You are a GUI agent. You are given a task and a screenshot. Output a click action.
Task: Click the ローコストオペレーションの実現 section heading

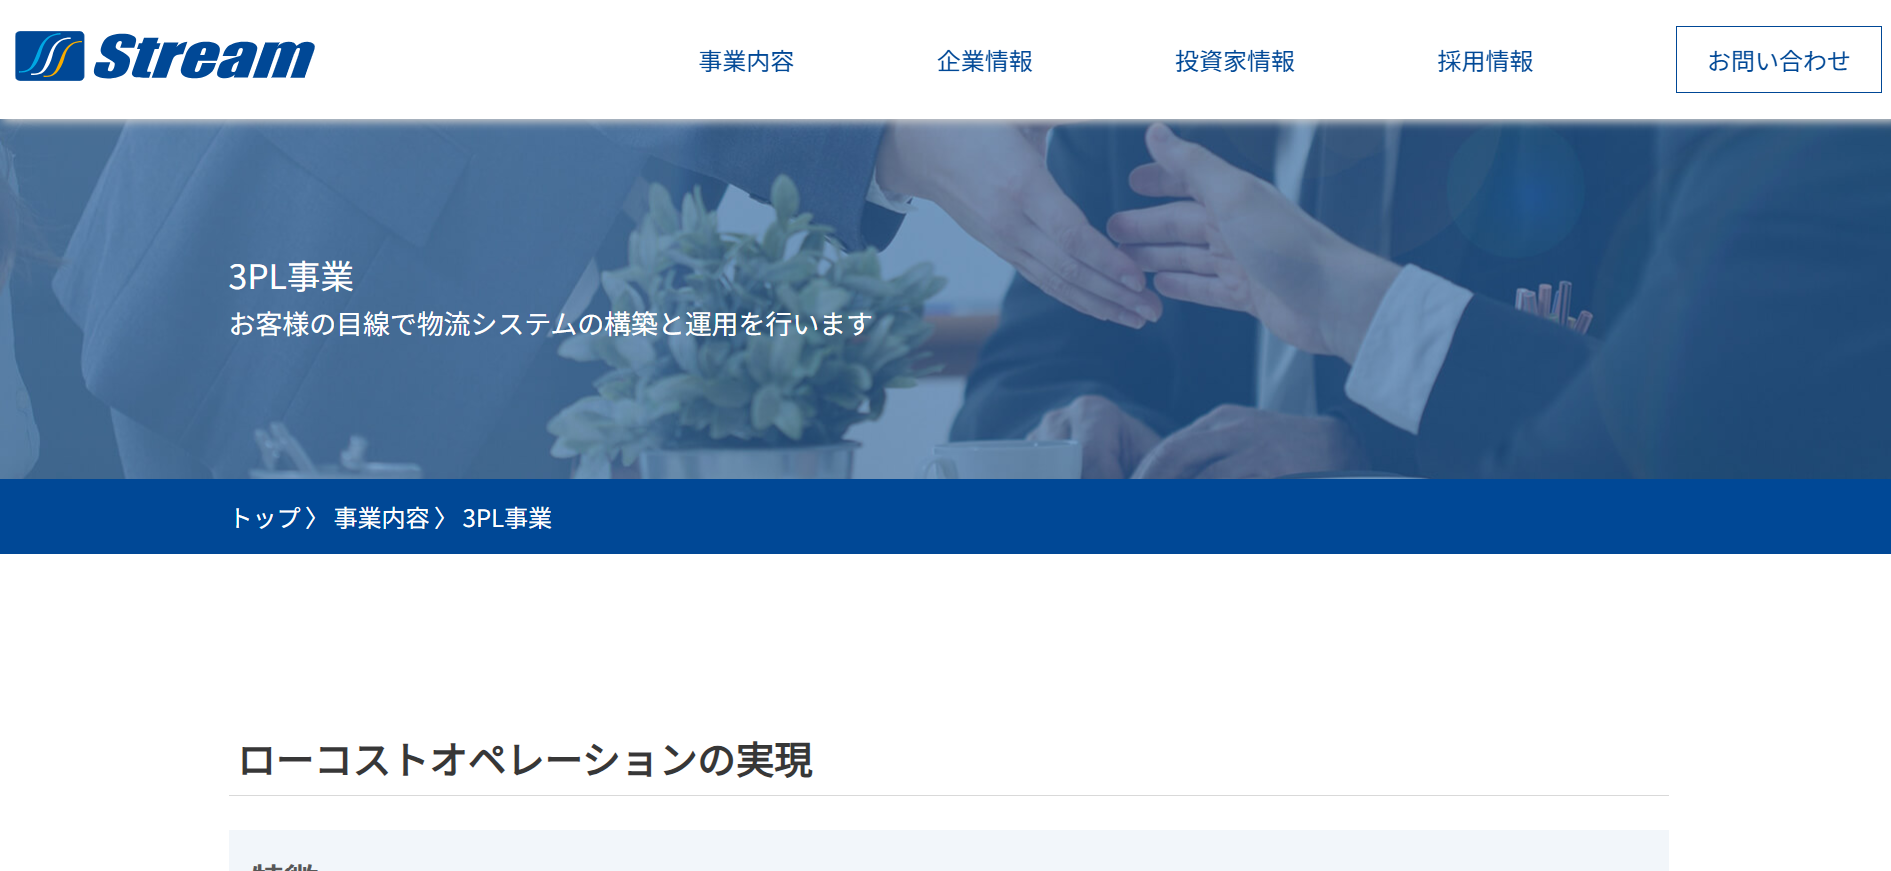click(x=525, y=760)
